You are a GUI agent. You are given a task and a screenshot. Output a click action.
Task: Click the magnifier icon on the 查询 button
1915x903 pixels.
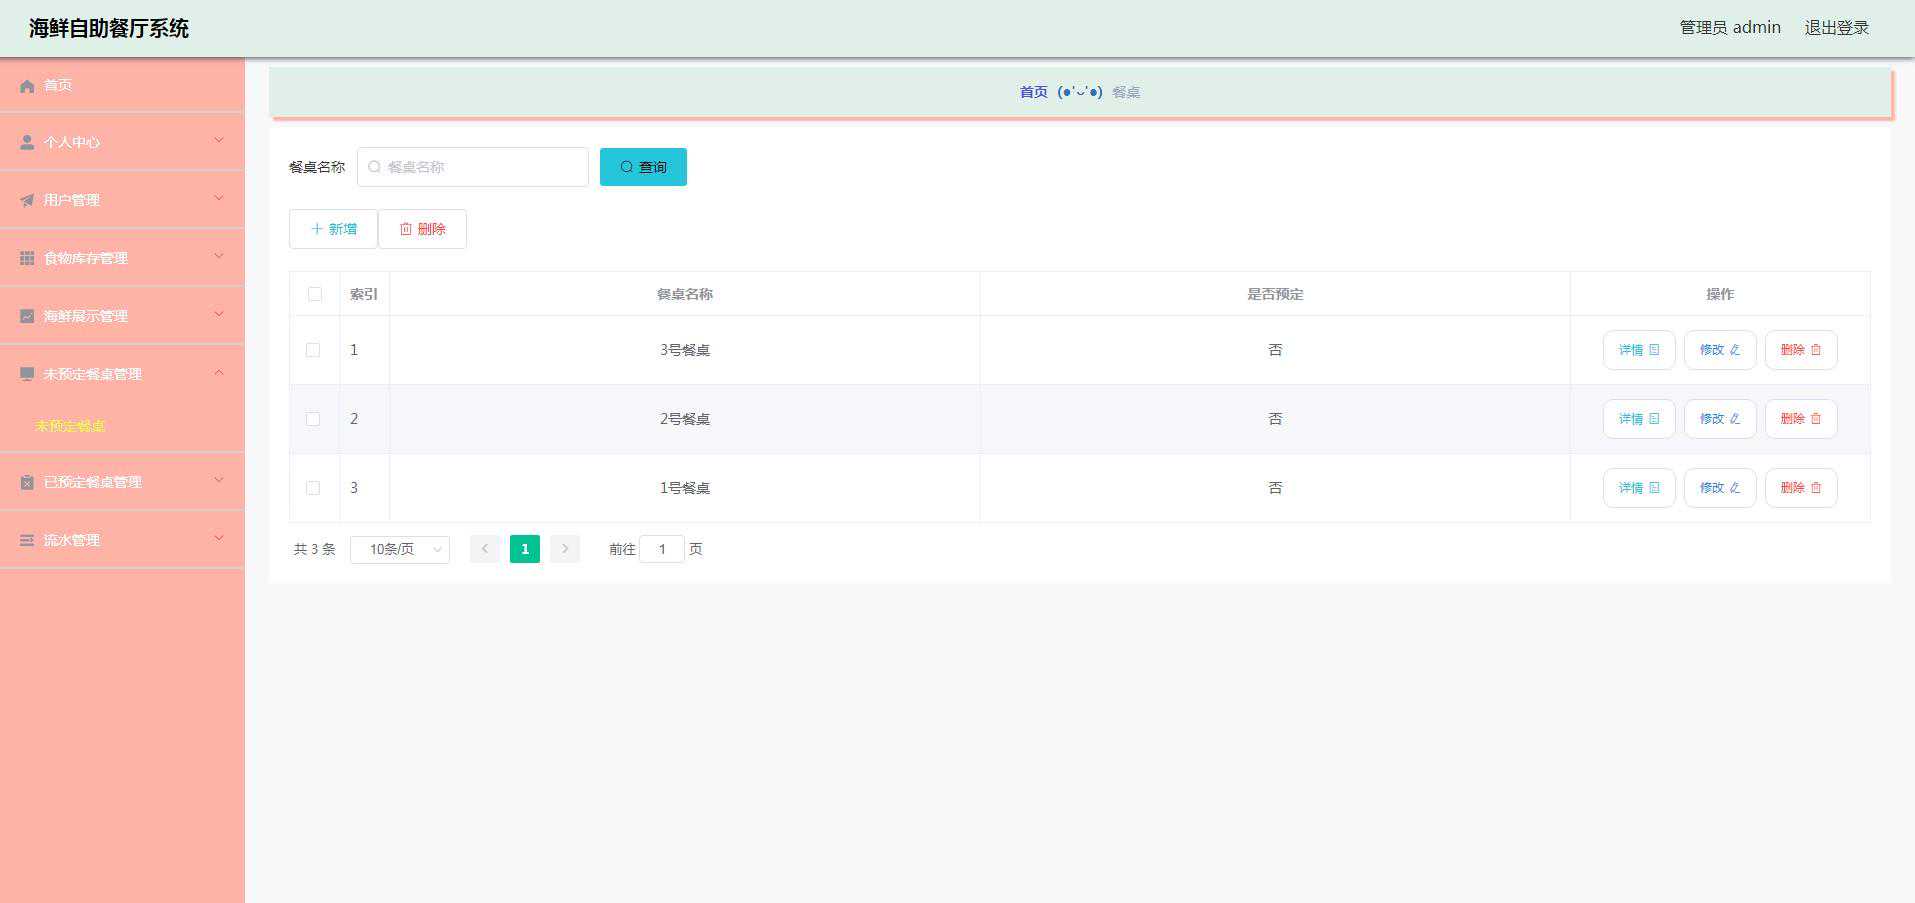(x=627, y=167)
